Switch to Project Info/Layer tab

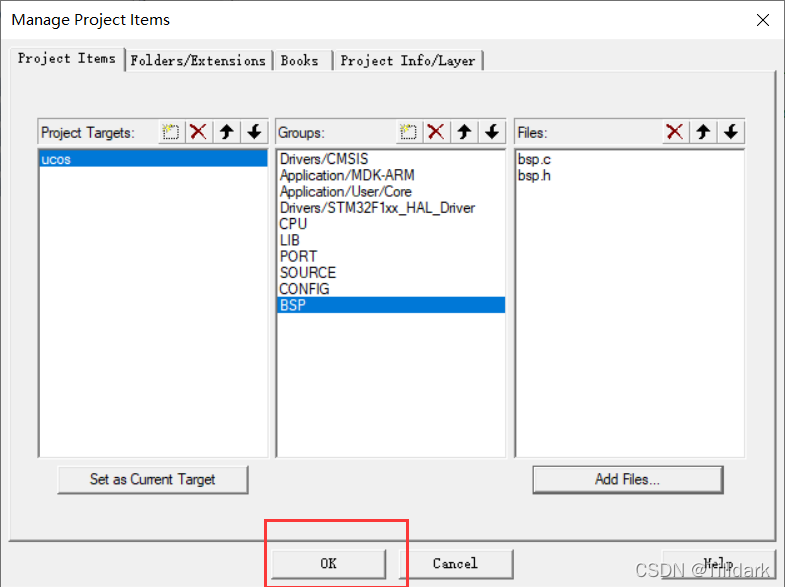[408, 61]
